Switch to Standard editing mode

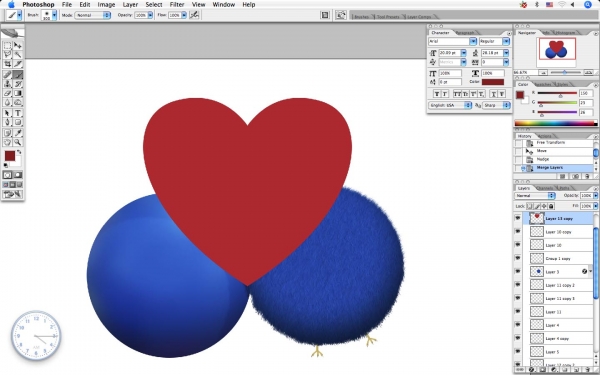coord(7,175)
